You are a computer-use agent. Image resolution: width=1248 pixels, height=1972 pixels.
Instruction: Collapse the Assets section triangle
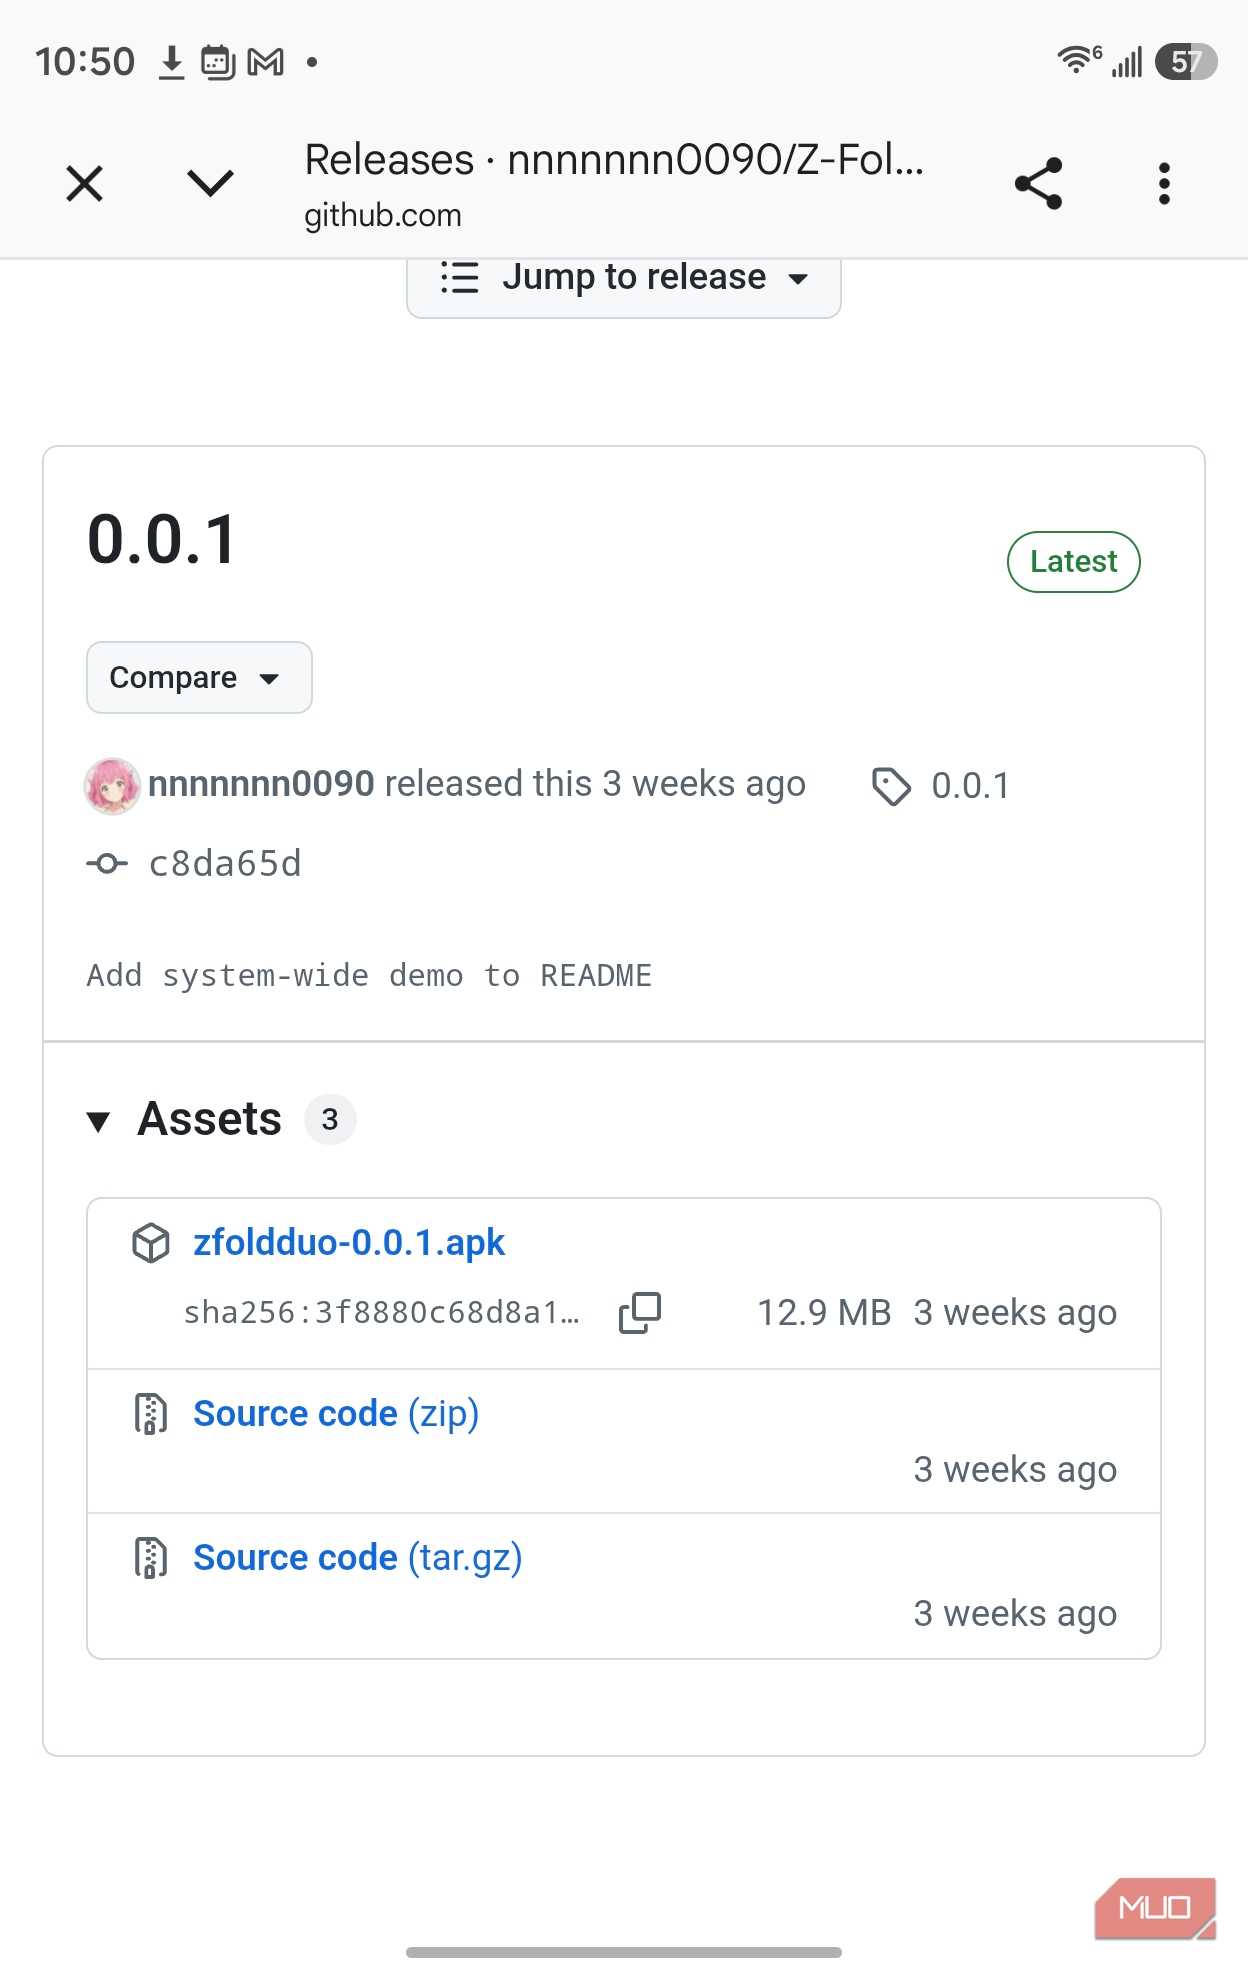[x=98, y=1121]
